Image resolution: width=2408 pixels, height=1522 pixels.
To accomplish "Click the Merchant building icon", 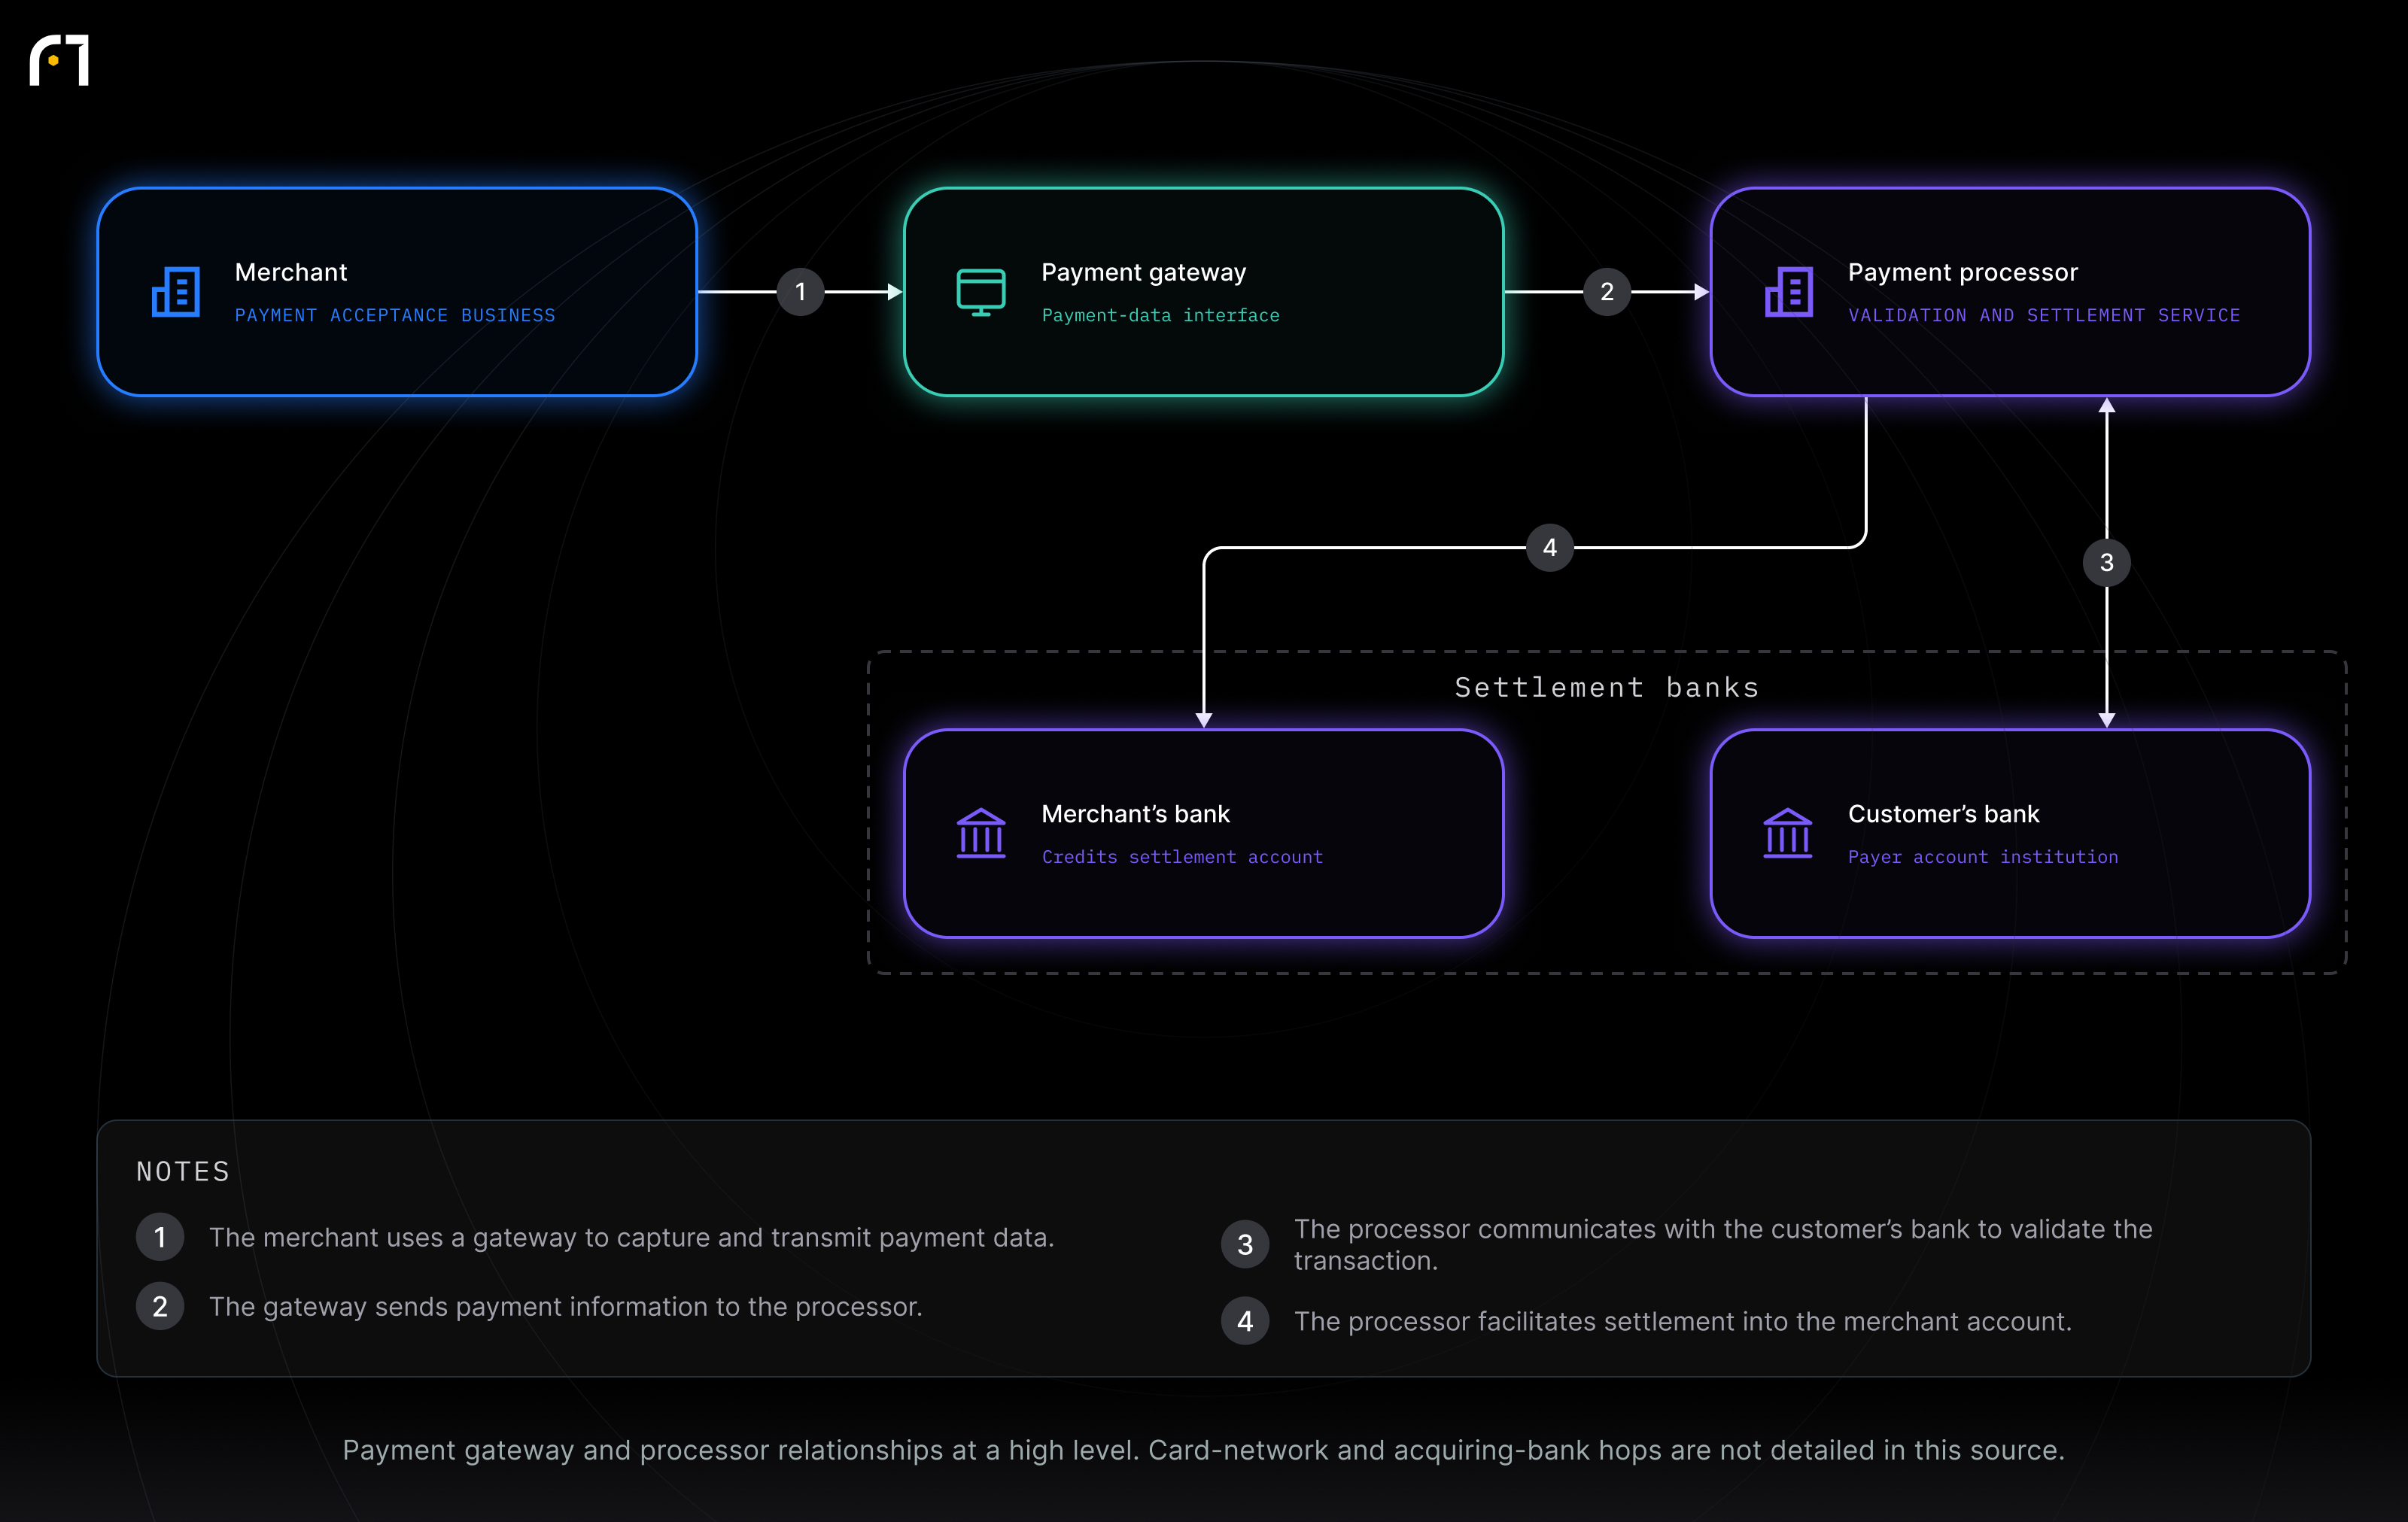I will [x=176, y=292].
